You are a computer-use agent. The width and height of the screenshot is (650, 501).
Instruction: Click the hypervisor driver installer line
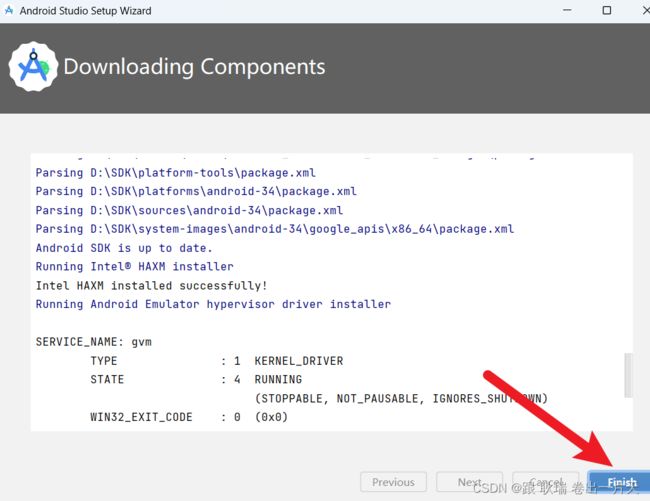pos(213,304)
